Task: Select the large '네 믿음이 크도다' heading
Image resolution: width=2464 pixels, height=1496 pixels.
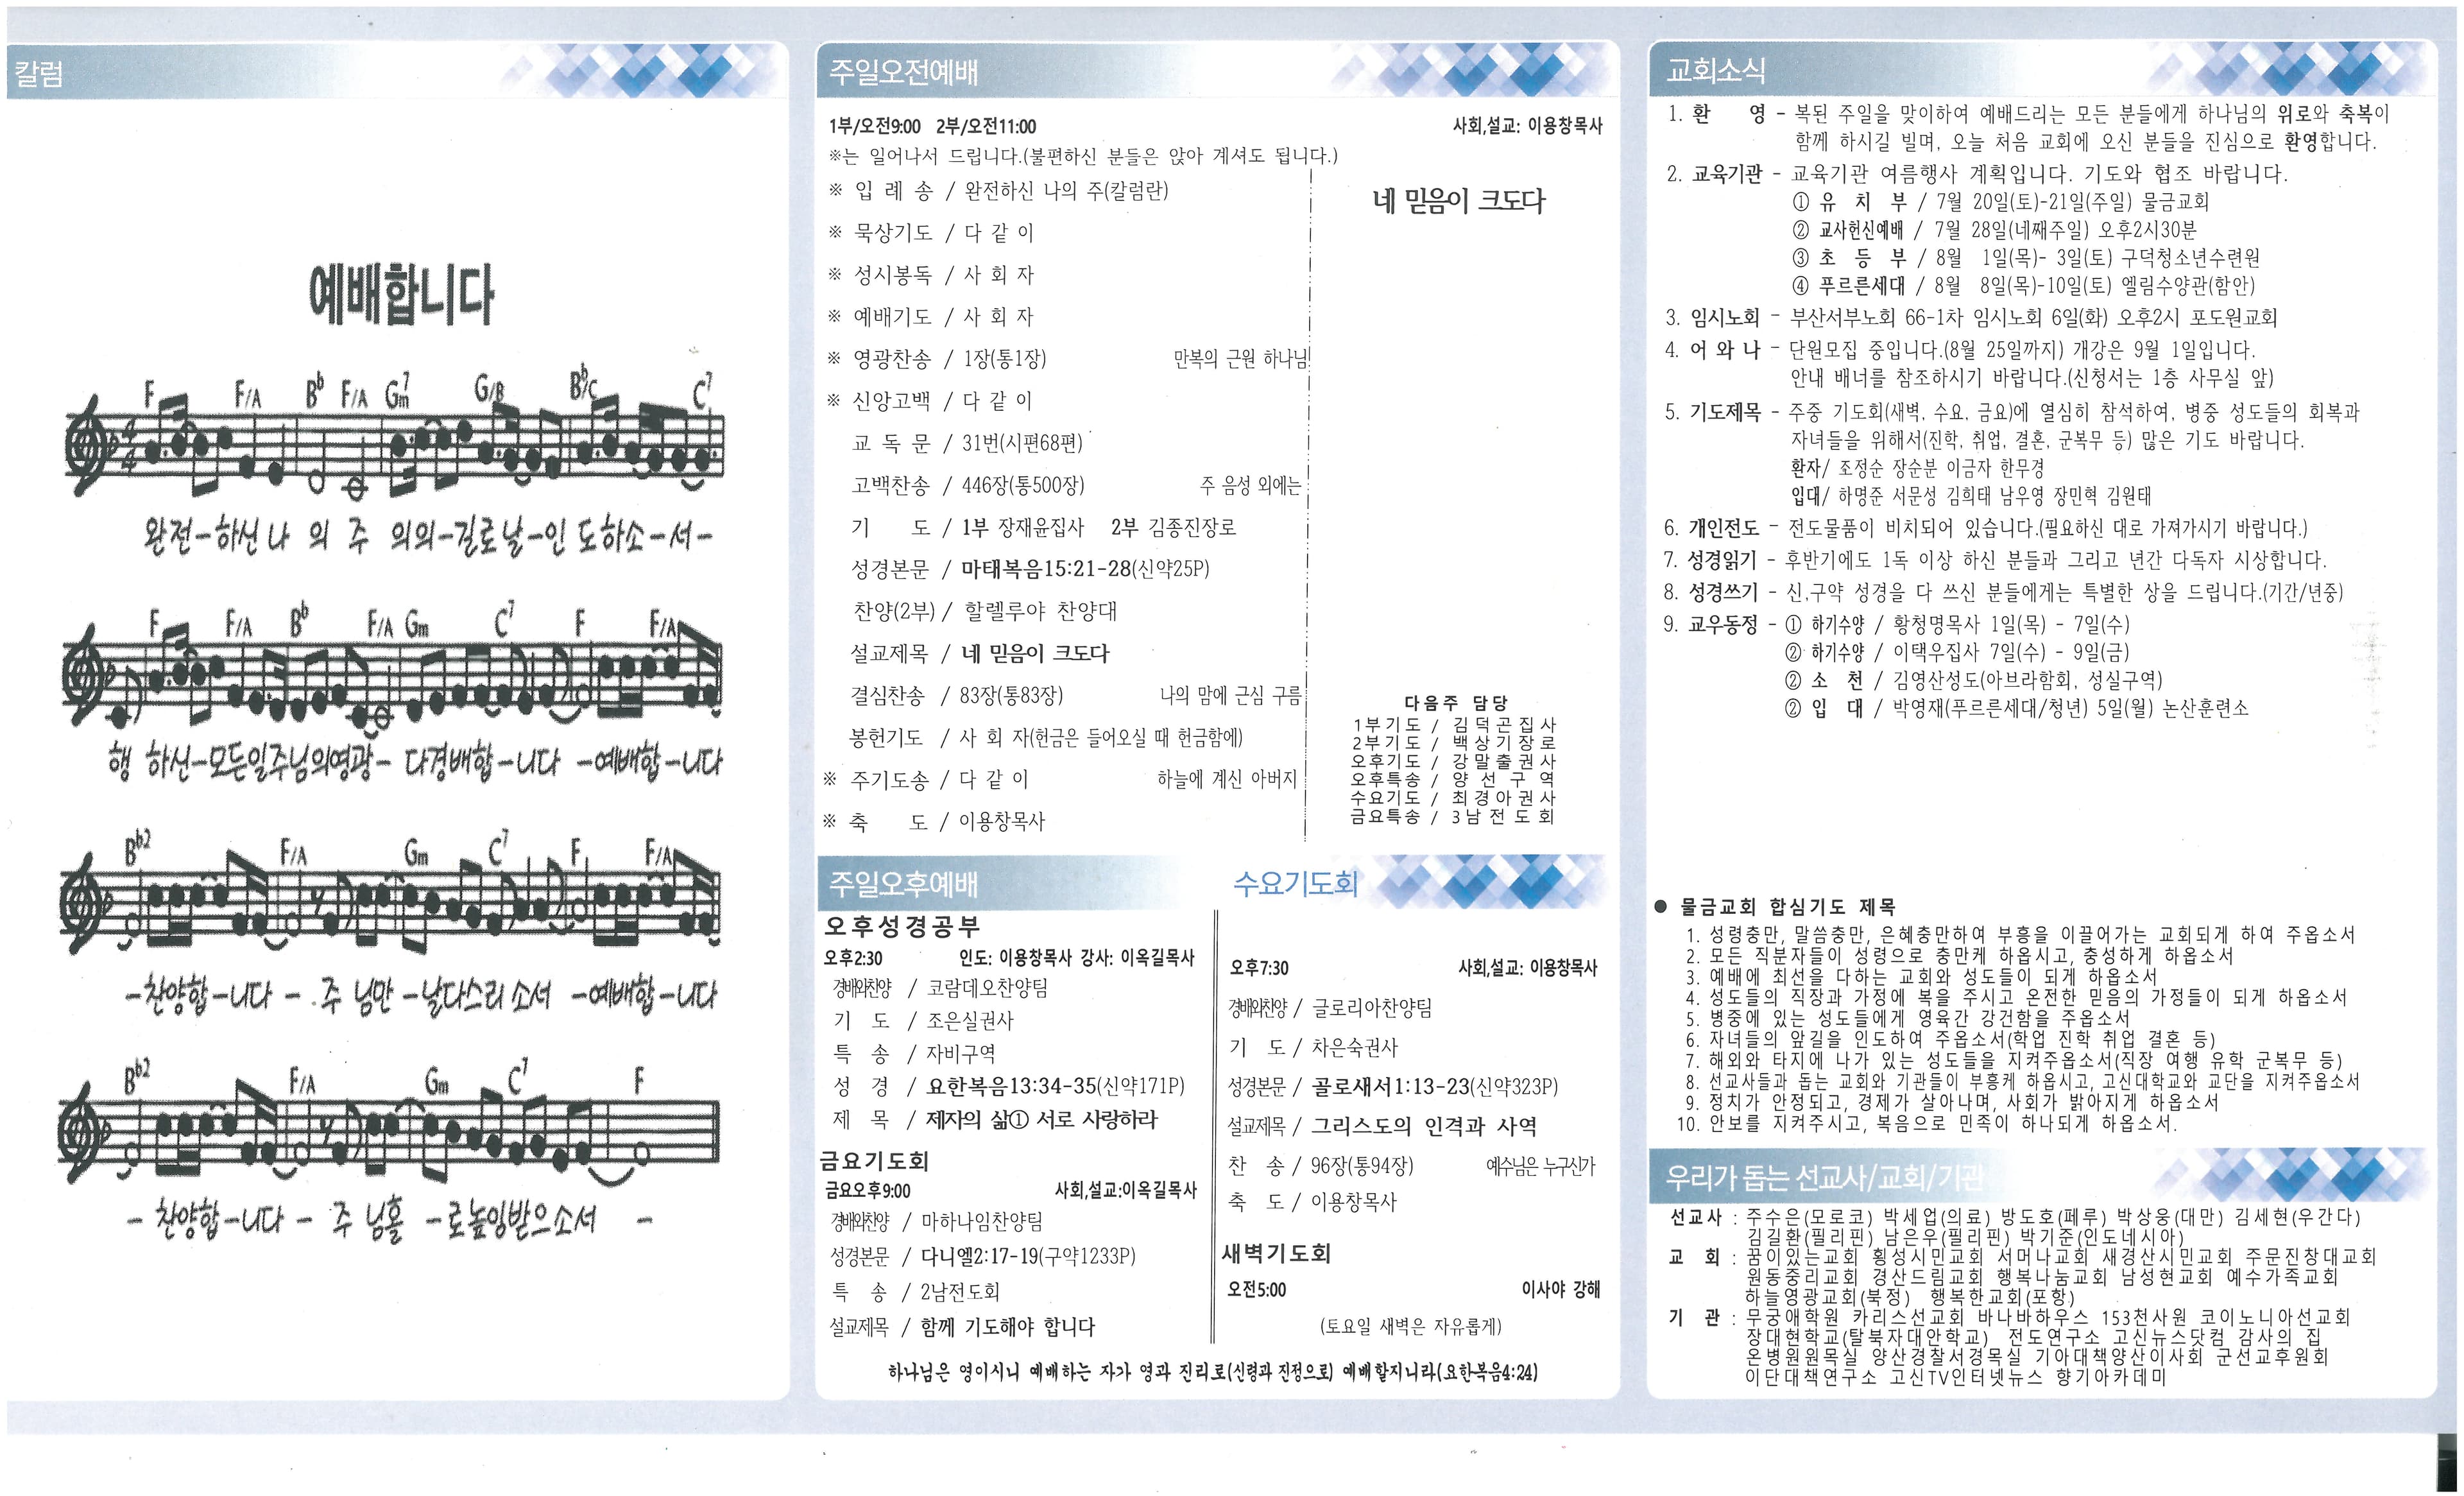Action: tap(1459, 201)
